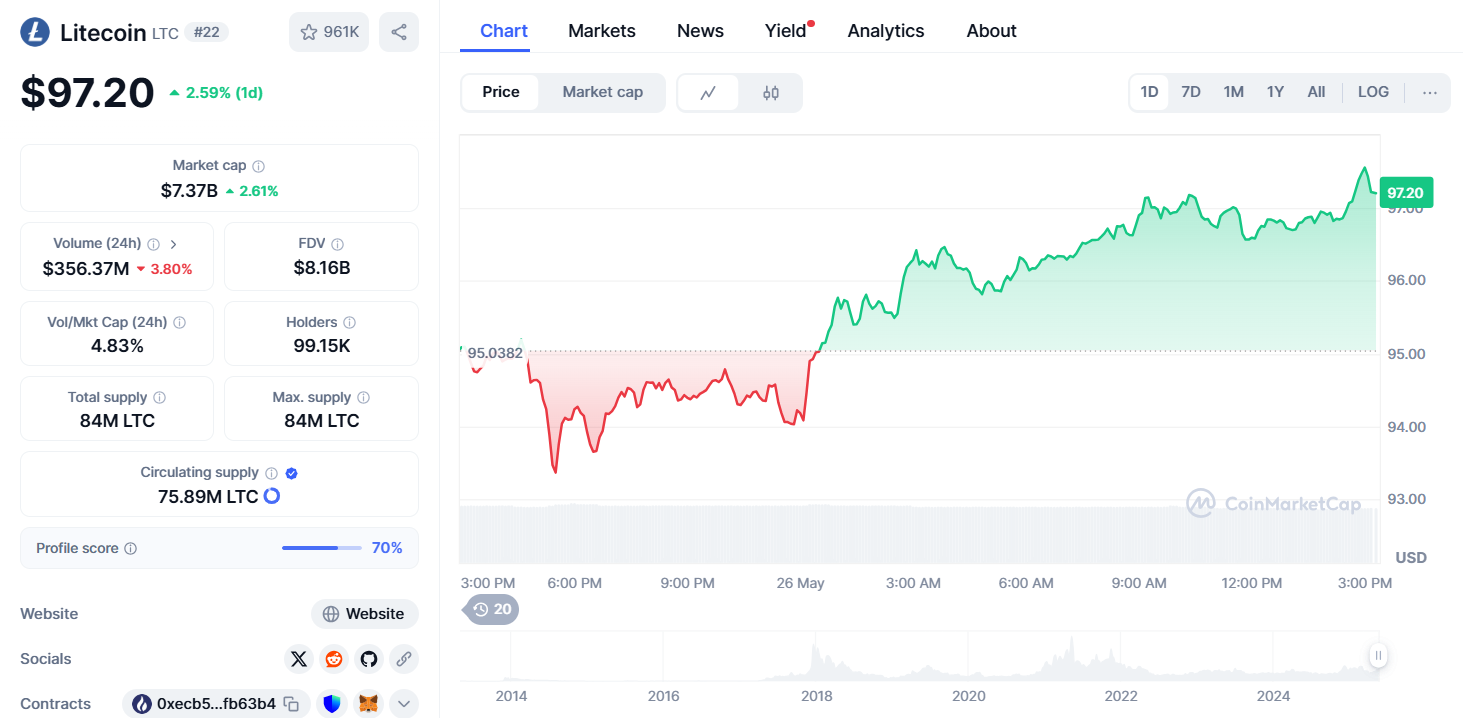Switch to line chart view
Viewport: 1463px width, 718px height.
click(x=708, y=93)
